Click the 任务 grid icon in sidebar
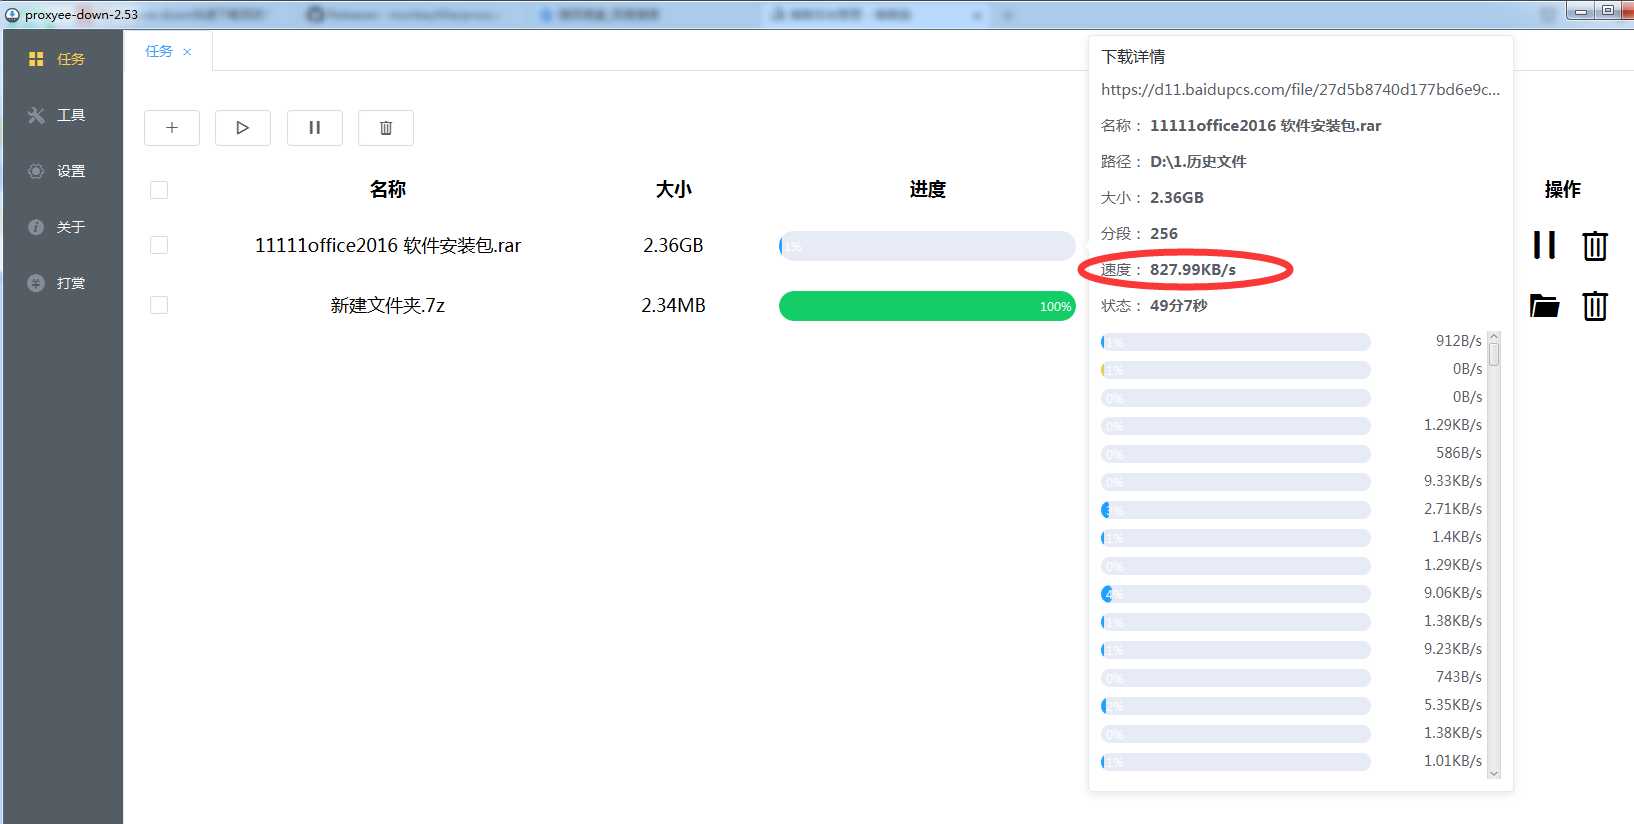 click(36, 59)
